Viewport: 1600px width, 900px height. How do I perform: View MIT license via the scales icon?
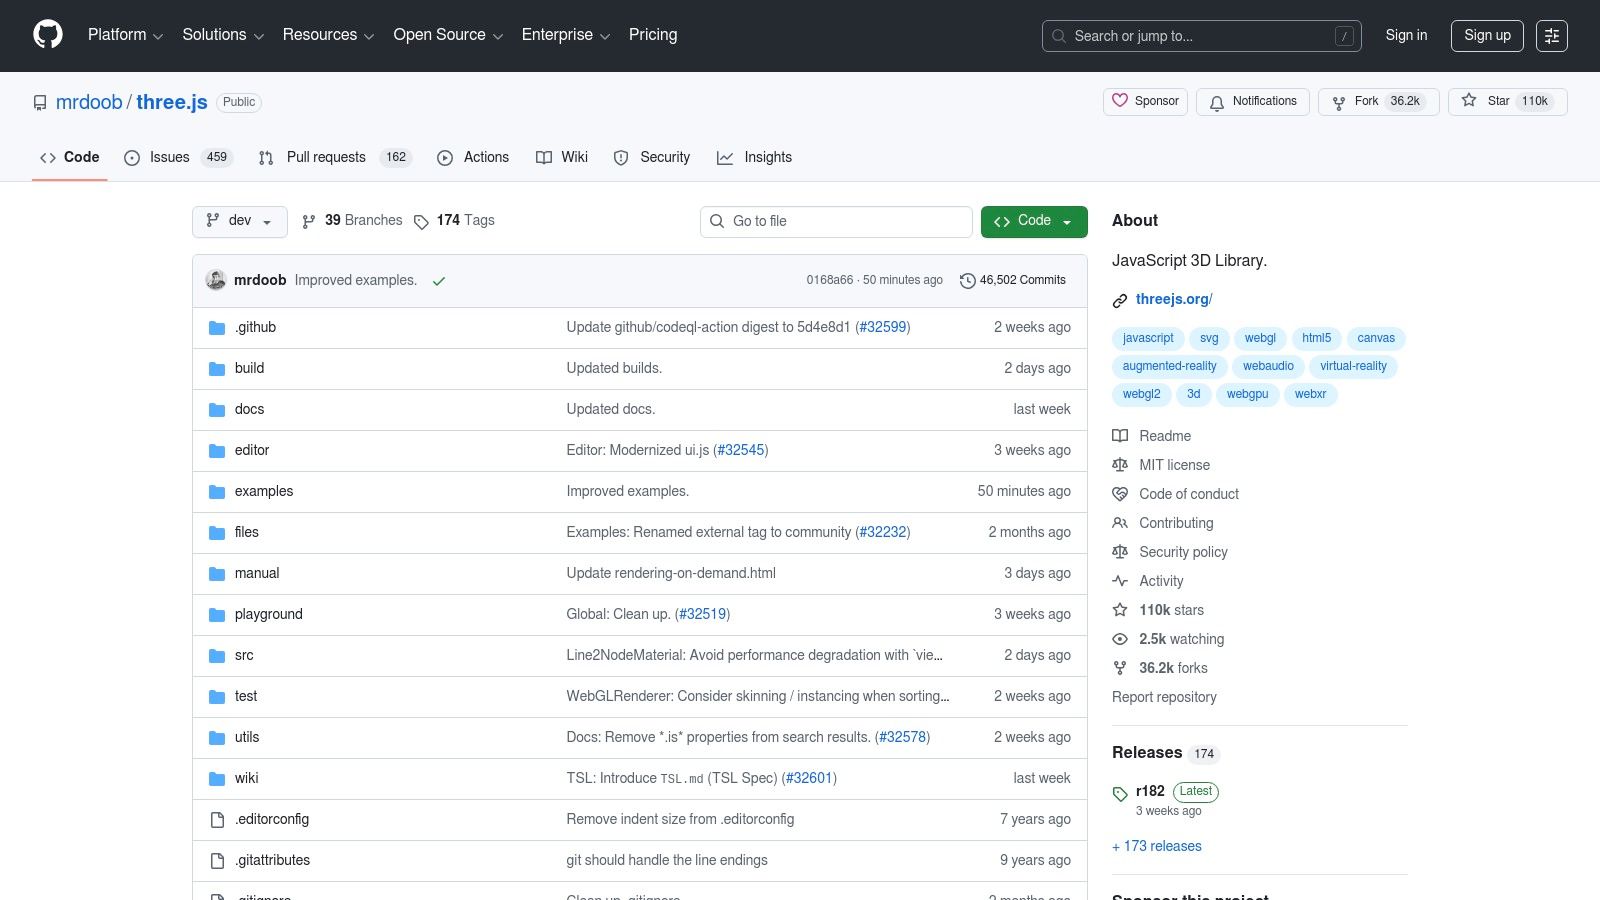(x=1121, y=465)
